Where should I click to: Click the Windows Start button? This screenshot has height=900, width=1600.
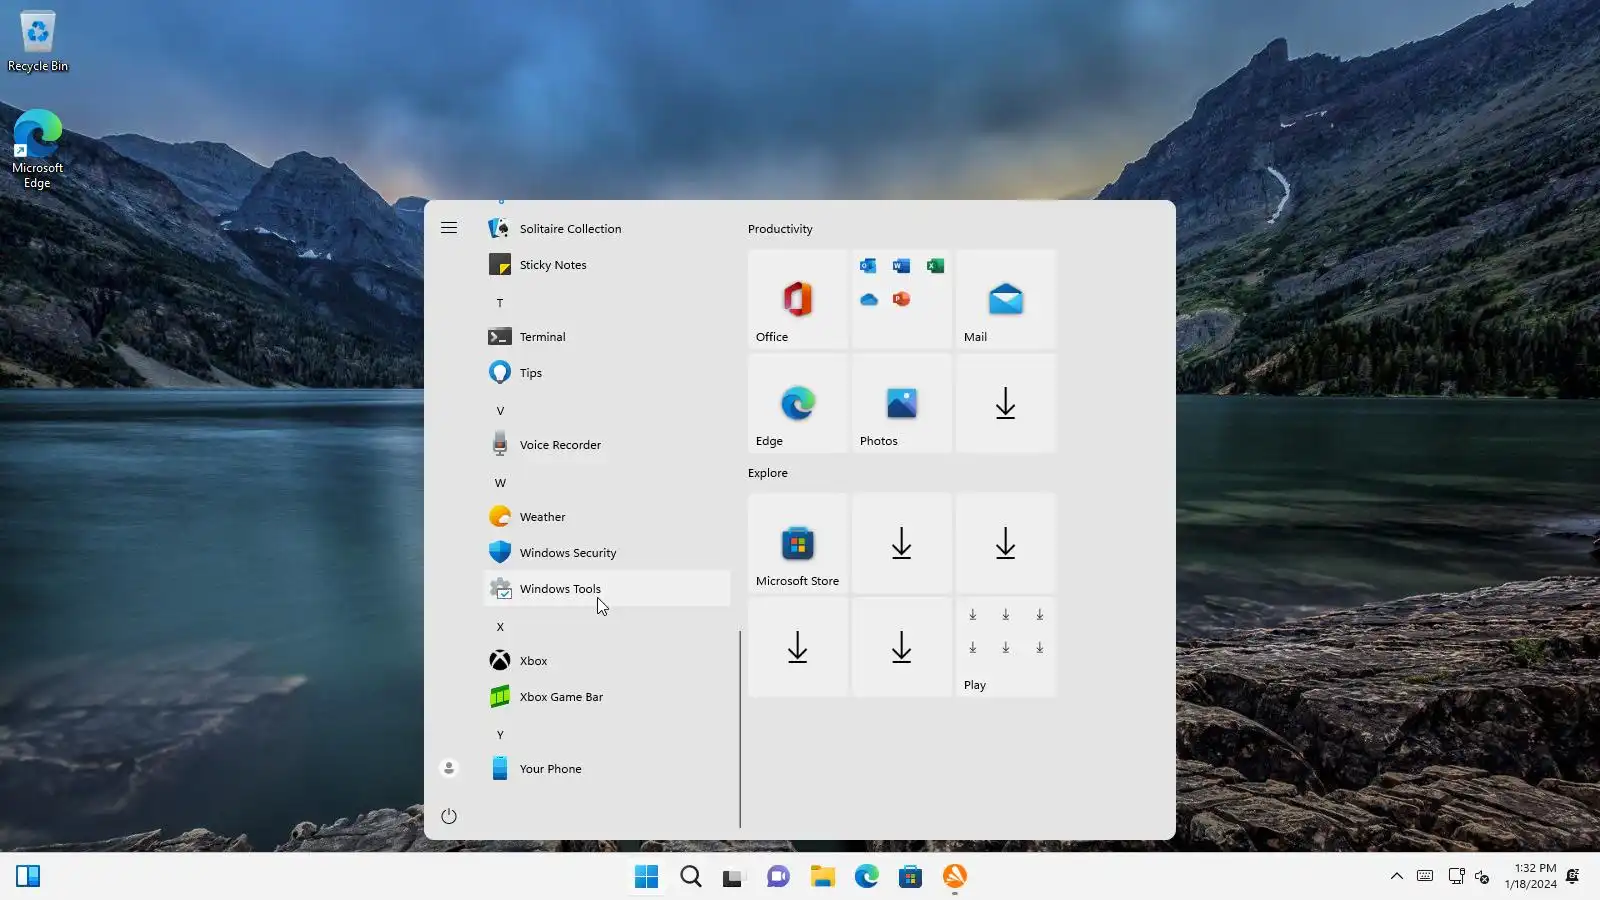pyautogui.click(x=647, y=876)
